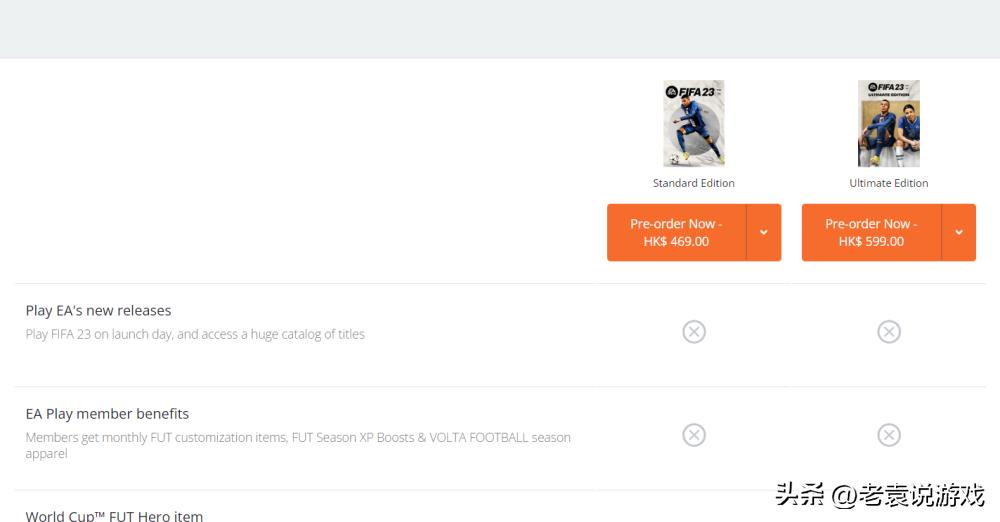Viewport: 1000px width, 522px height.
Task: Click the Standard Edition unavailable icon for new releases
Action: click(x=694, y=332)
